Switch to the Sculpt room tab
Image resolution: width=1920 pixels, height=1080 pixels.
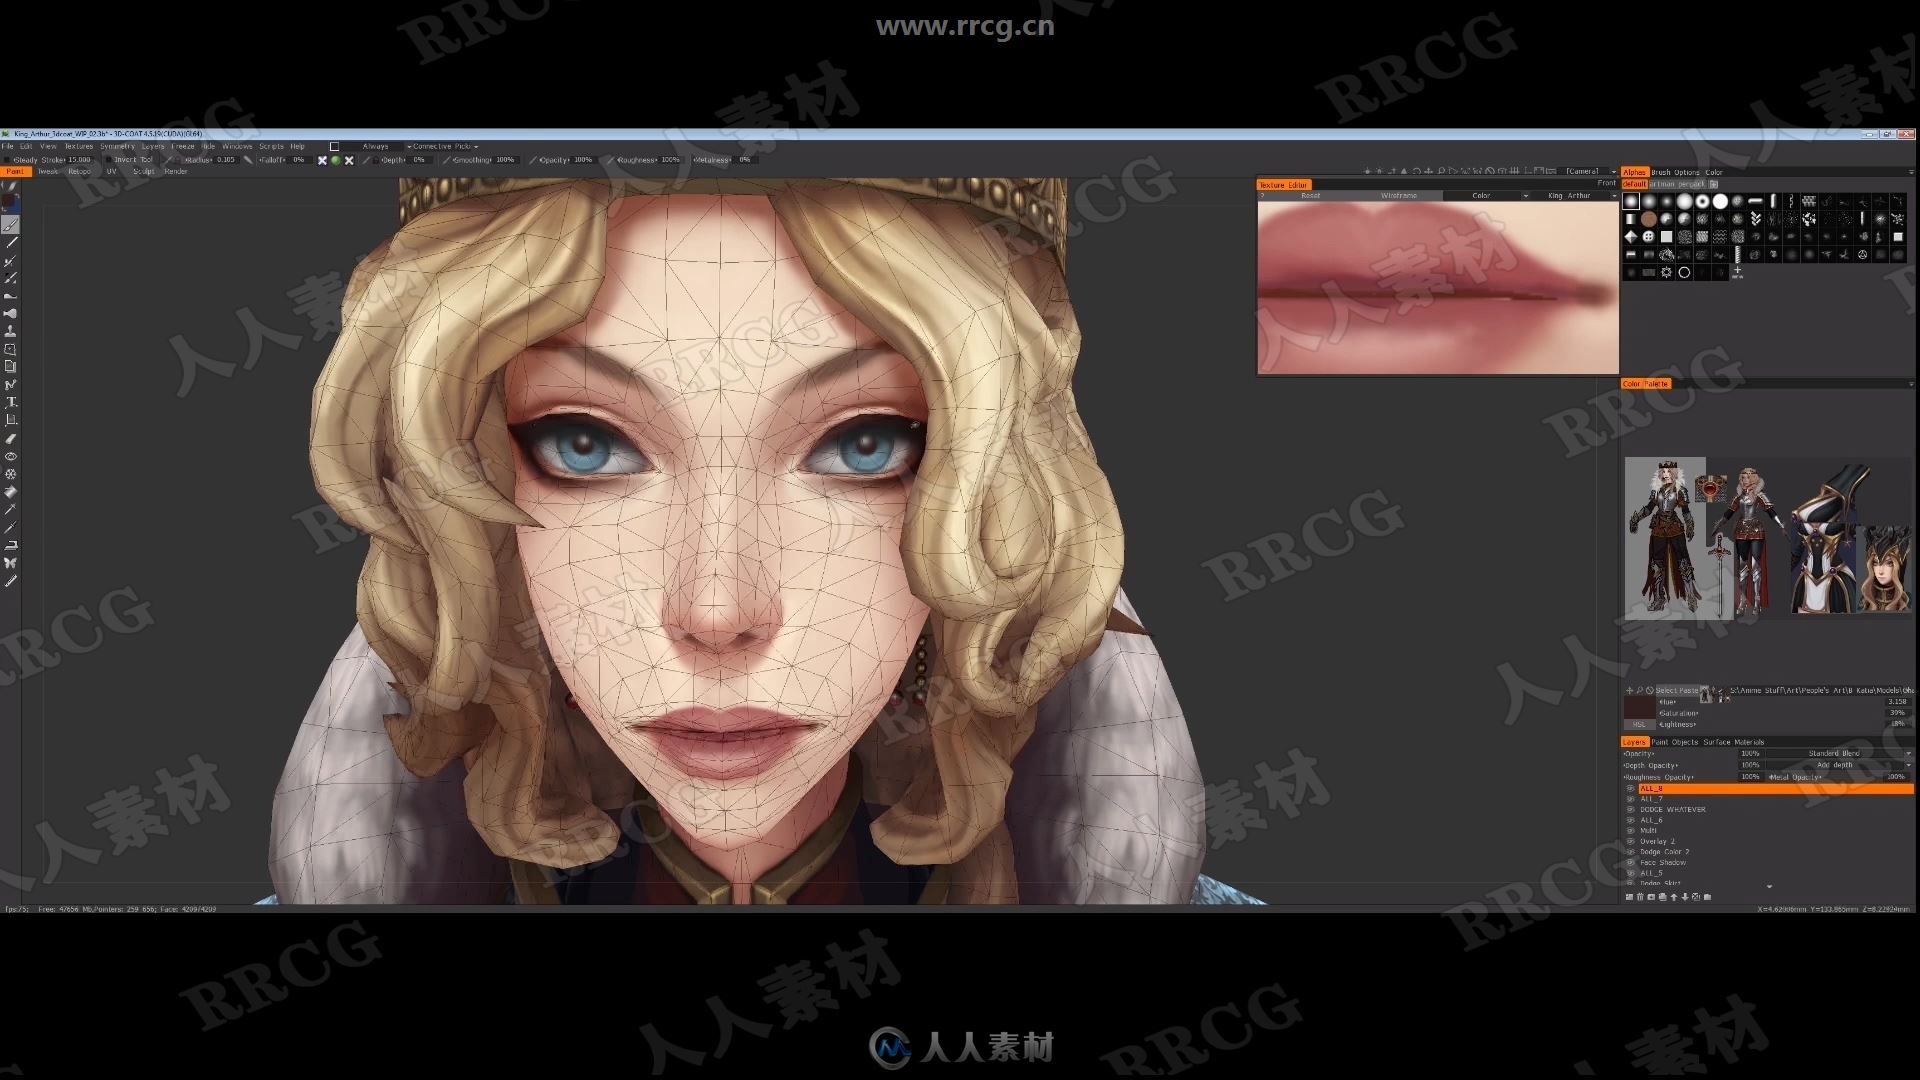coord(144,171)
